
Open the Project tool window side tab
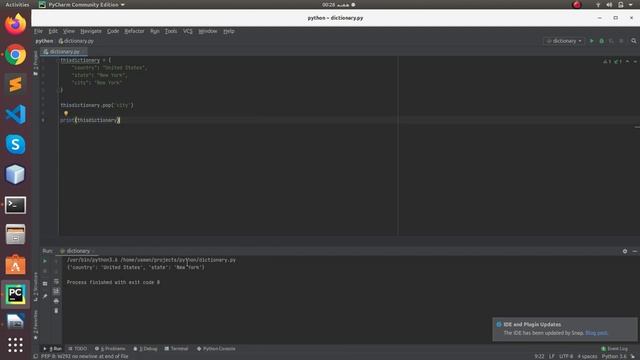36,64
